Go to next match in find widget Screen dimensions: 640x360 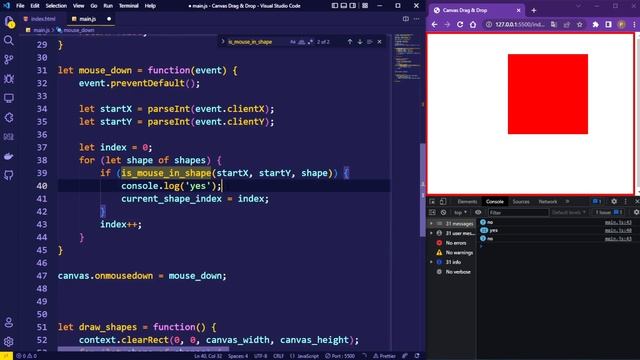[360, 42]
